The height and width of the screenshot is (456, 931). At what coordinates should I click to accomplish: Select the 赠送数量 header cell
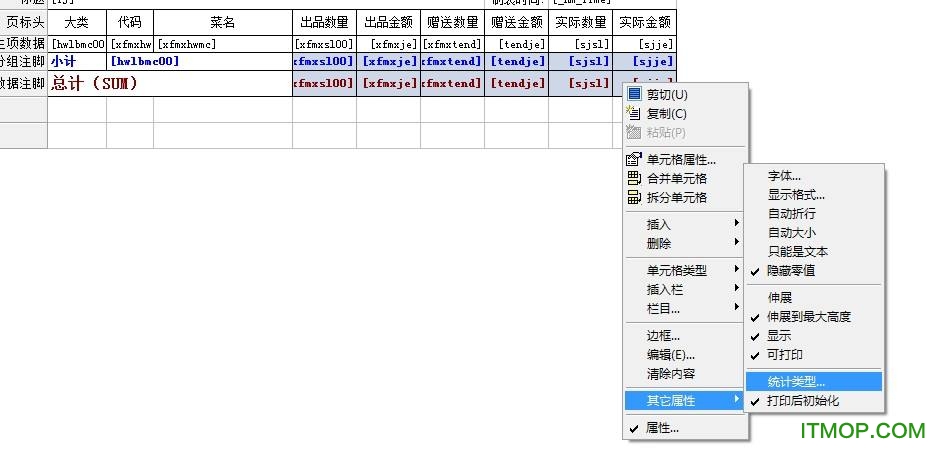pyautogui.click(x=452, y=23)
